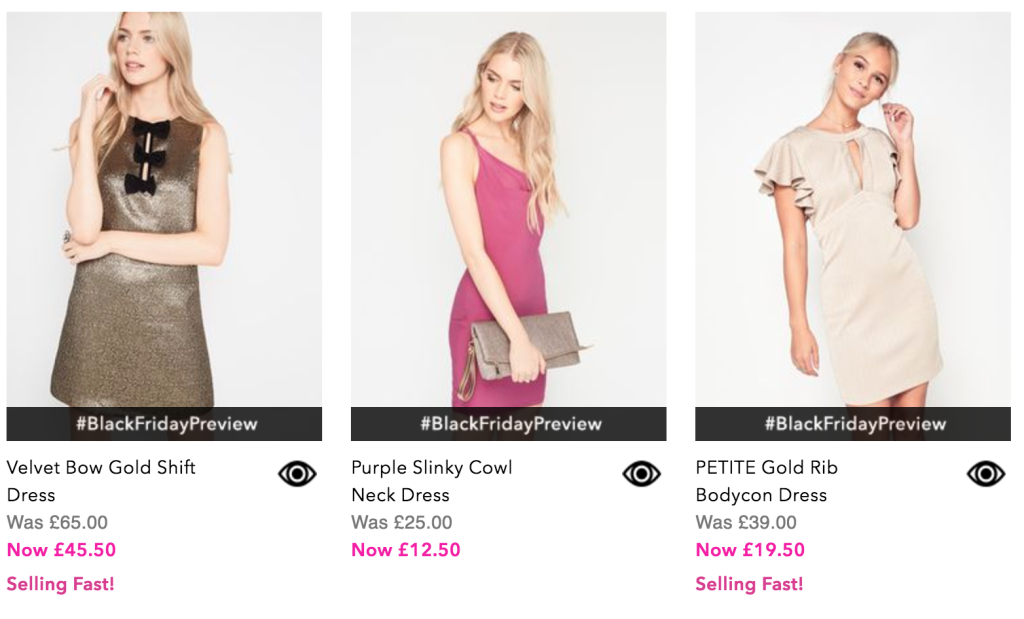Click quick view eye for Velvet Bow dress
Screen dimensions: 1024x619
(297, 473)
